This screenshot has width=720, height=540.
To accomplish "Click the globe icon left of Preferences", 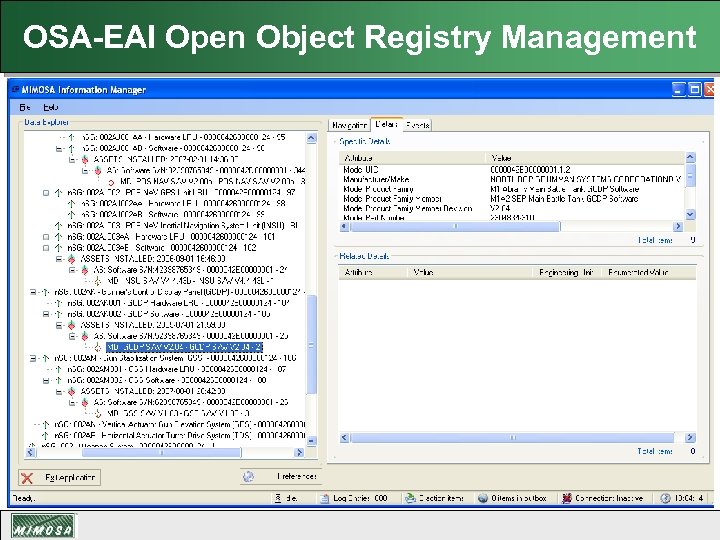I will [248, 477].
